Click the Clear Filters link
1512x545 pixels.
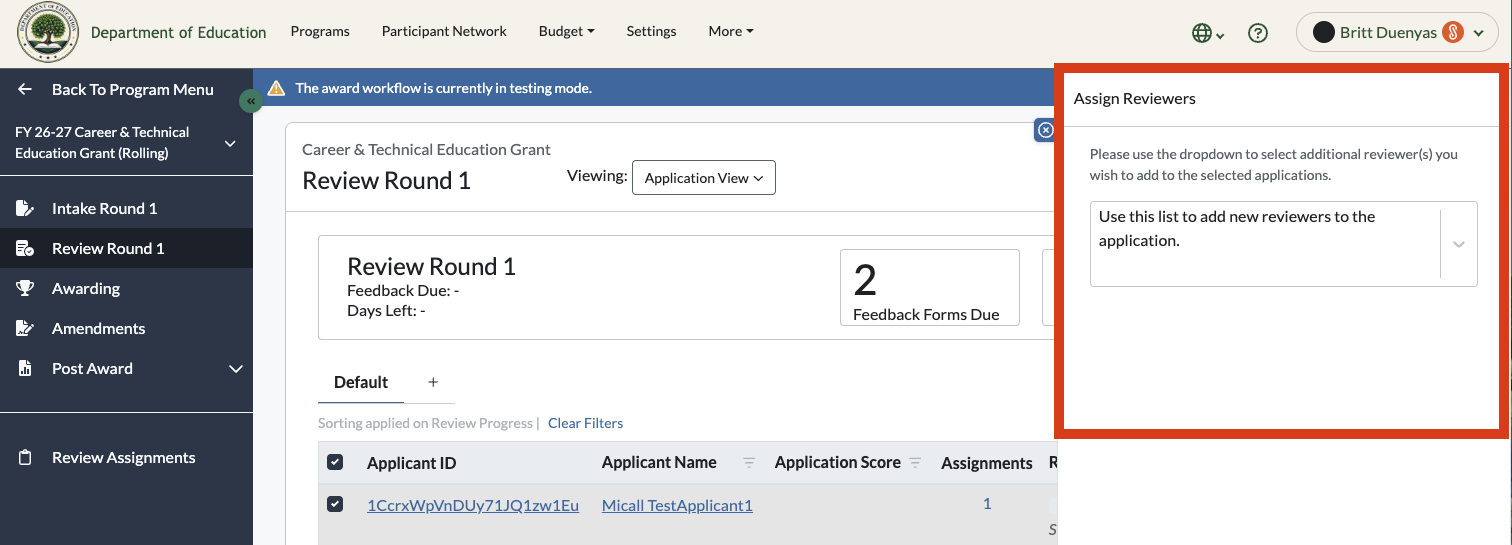tap(585, 423)
